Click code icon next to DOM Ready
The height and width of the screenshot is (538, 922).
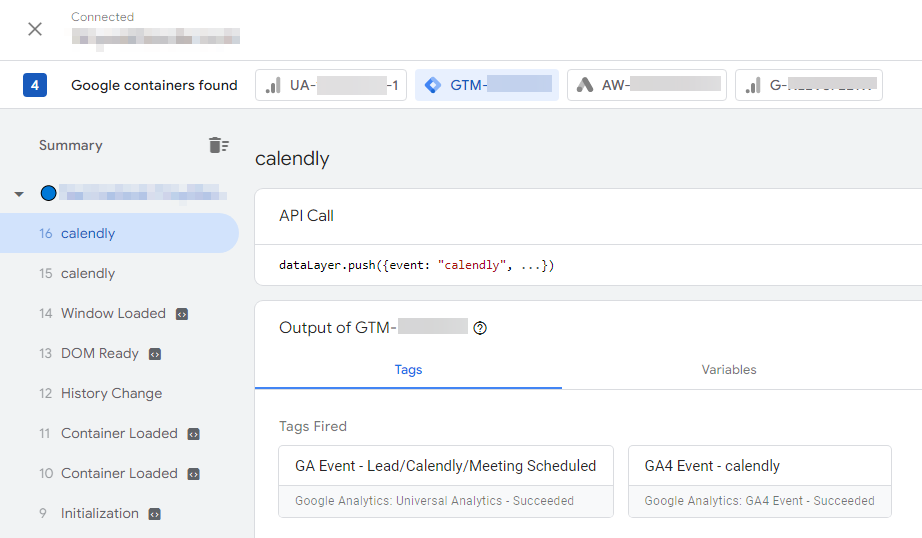155,354
